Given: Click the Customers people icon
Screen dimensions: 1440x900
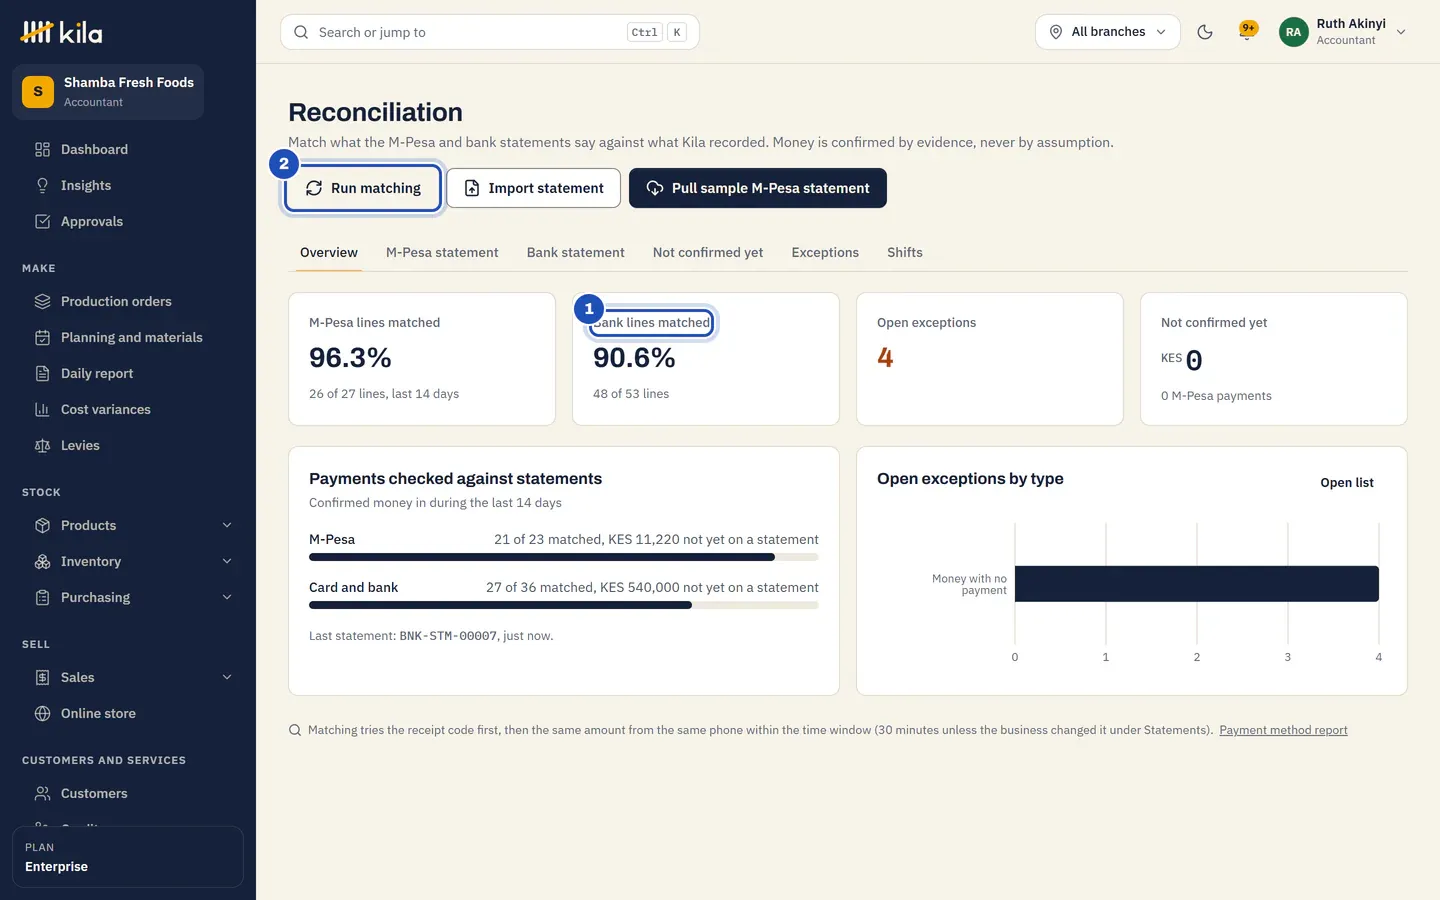Looking at the screenshot, I should tap(42, 793).
